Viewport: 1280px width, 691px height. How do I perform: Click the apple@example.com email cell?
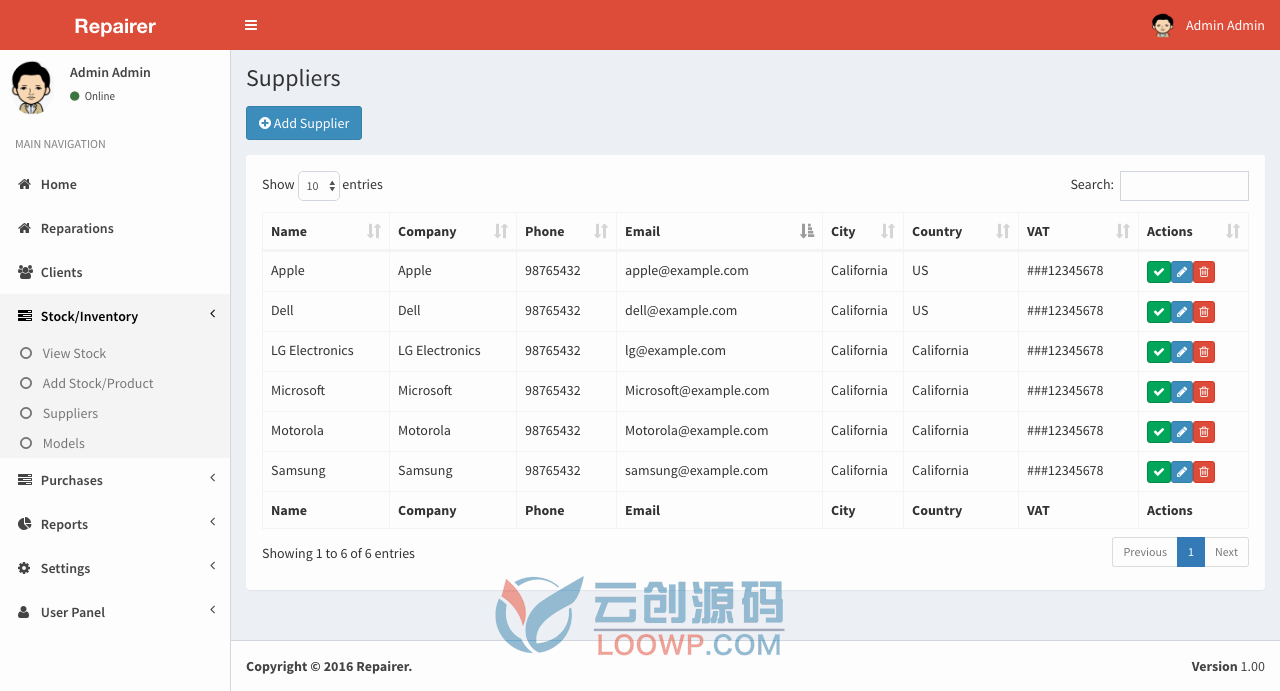pos(719,271)
